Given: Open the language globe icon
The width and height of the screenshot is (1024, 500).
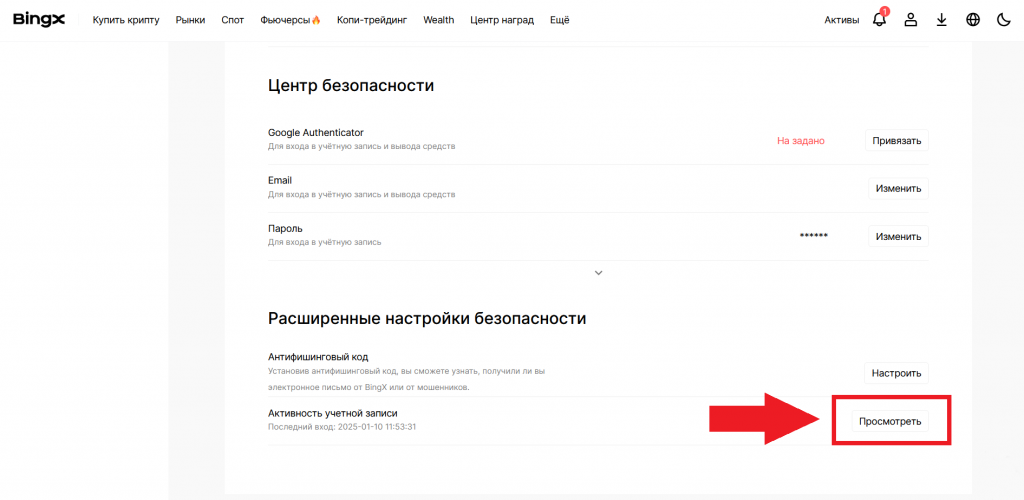Looking at the screenshot, I should pyautogui.click(x=973, y=20).
